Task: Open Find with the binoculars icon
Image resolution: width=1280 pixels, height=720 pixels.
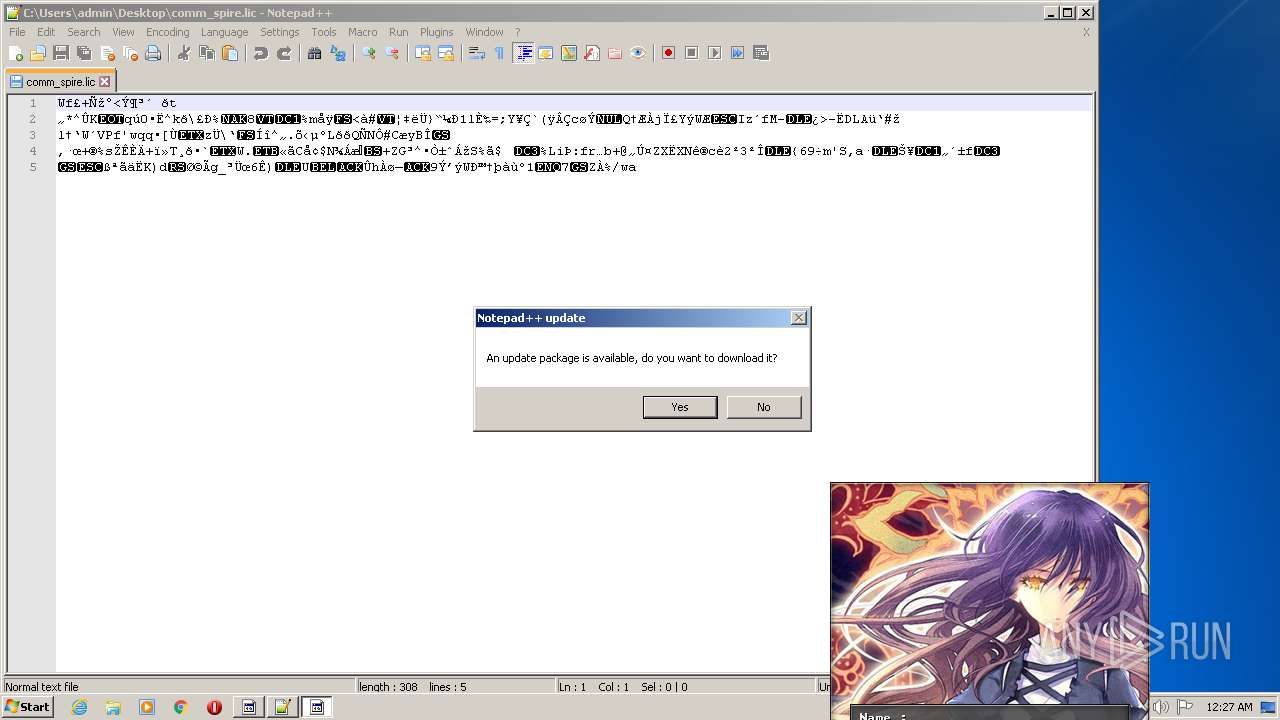Action: pos(315,53)
